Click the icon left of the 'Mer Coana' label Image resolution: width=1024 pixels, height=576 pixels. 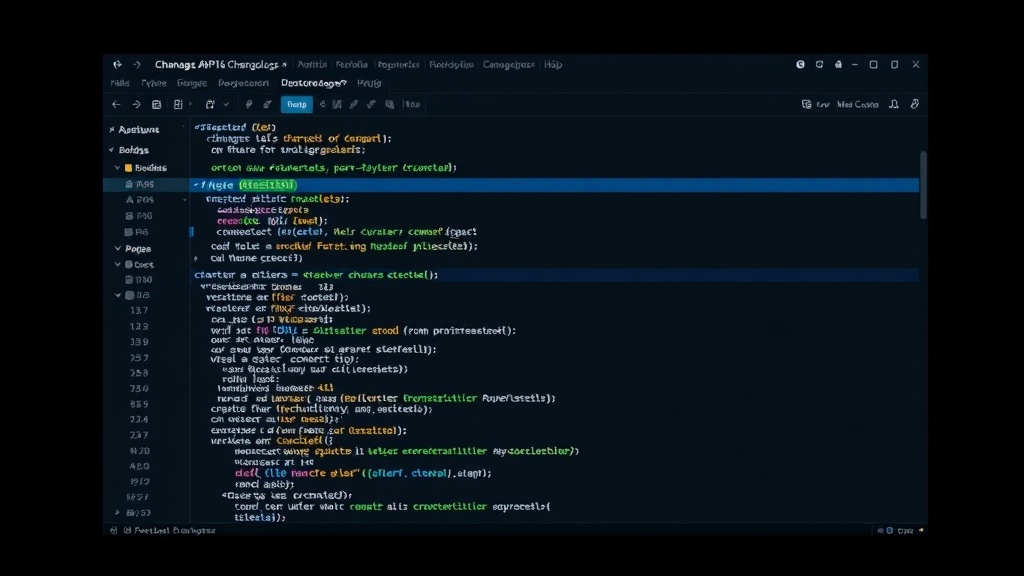pos(807,104)
